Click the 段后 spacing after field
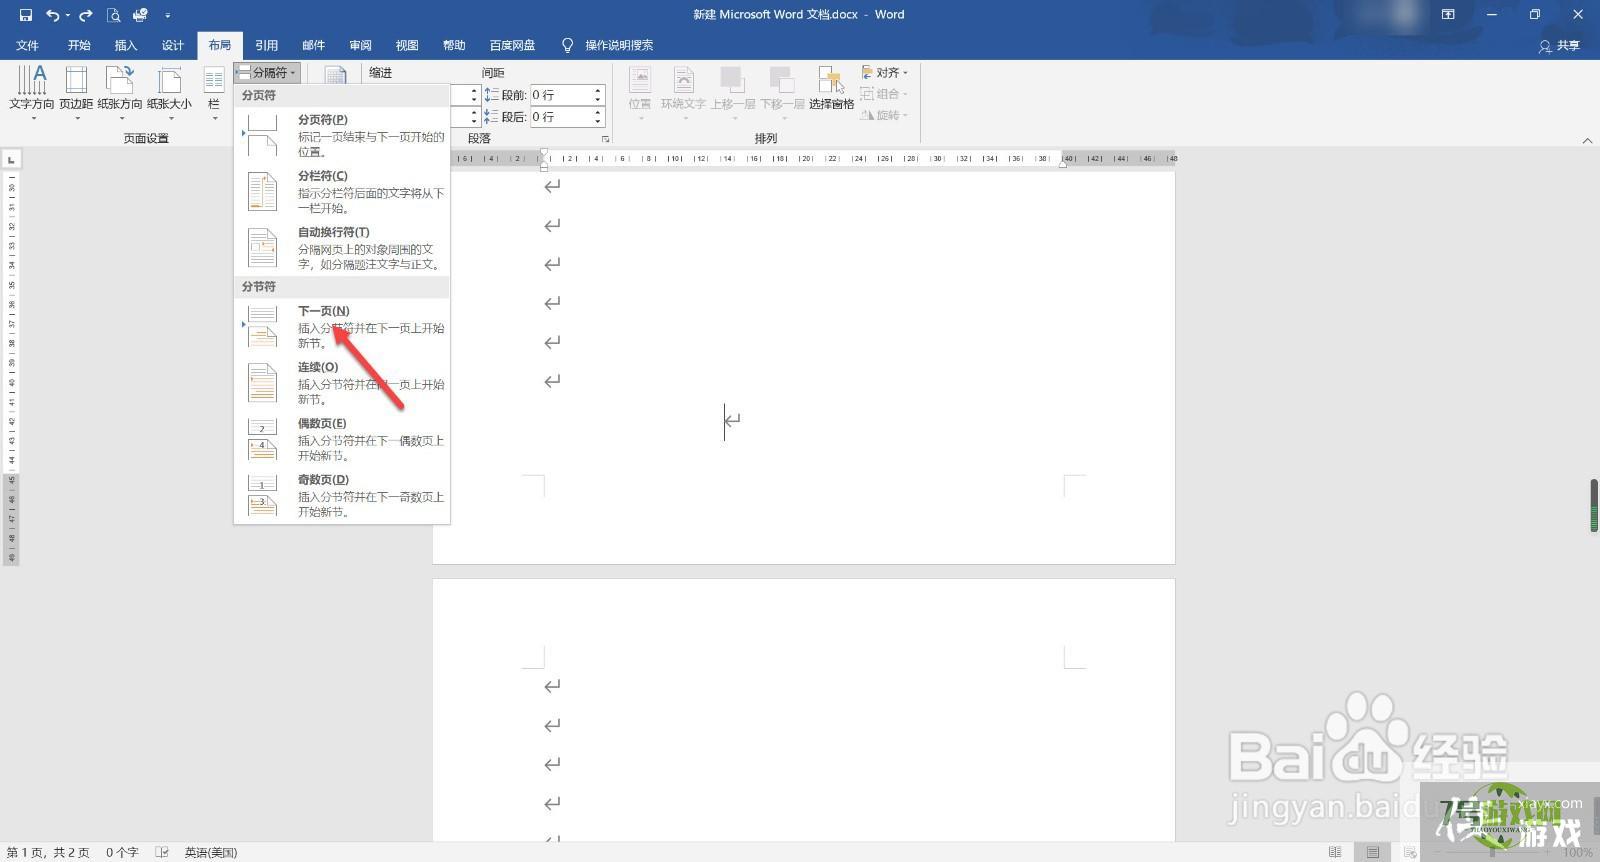The width and height of the screenshot is (1600, 862). coord(561,117)
